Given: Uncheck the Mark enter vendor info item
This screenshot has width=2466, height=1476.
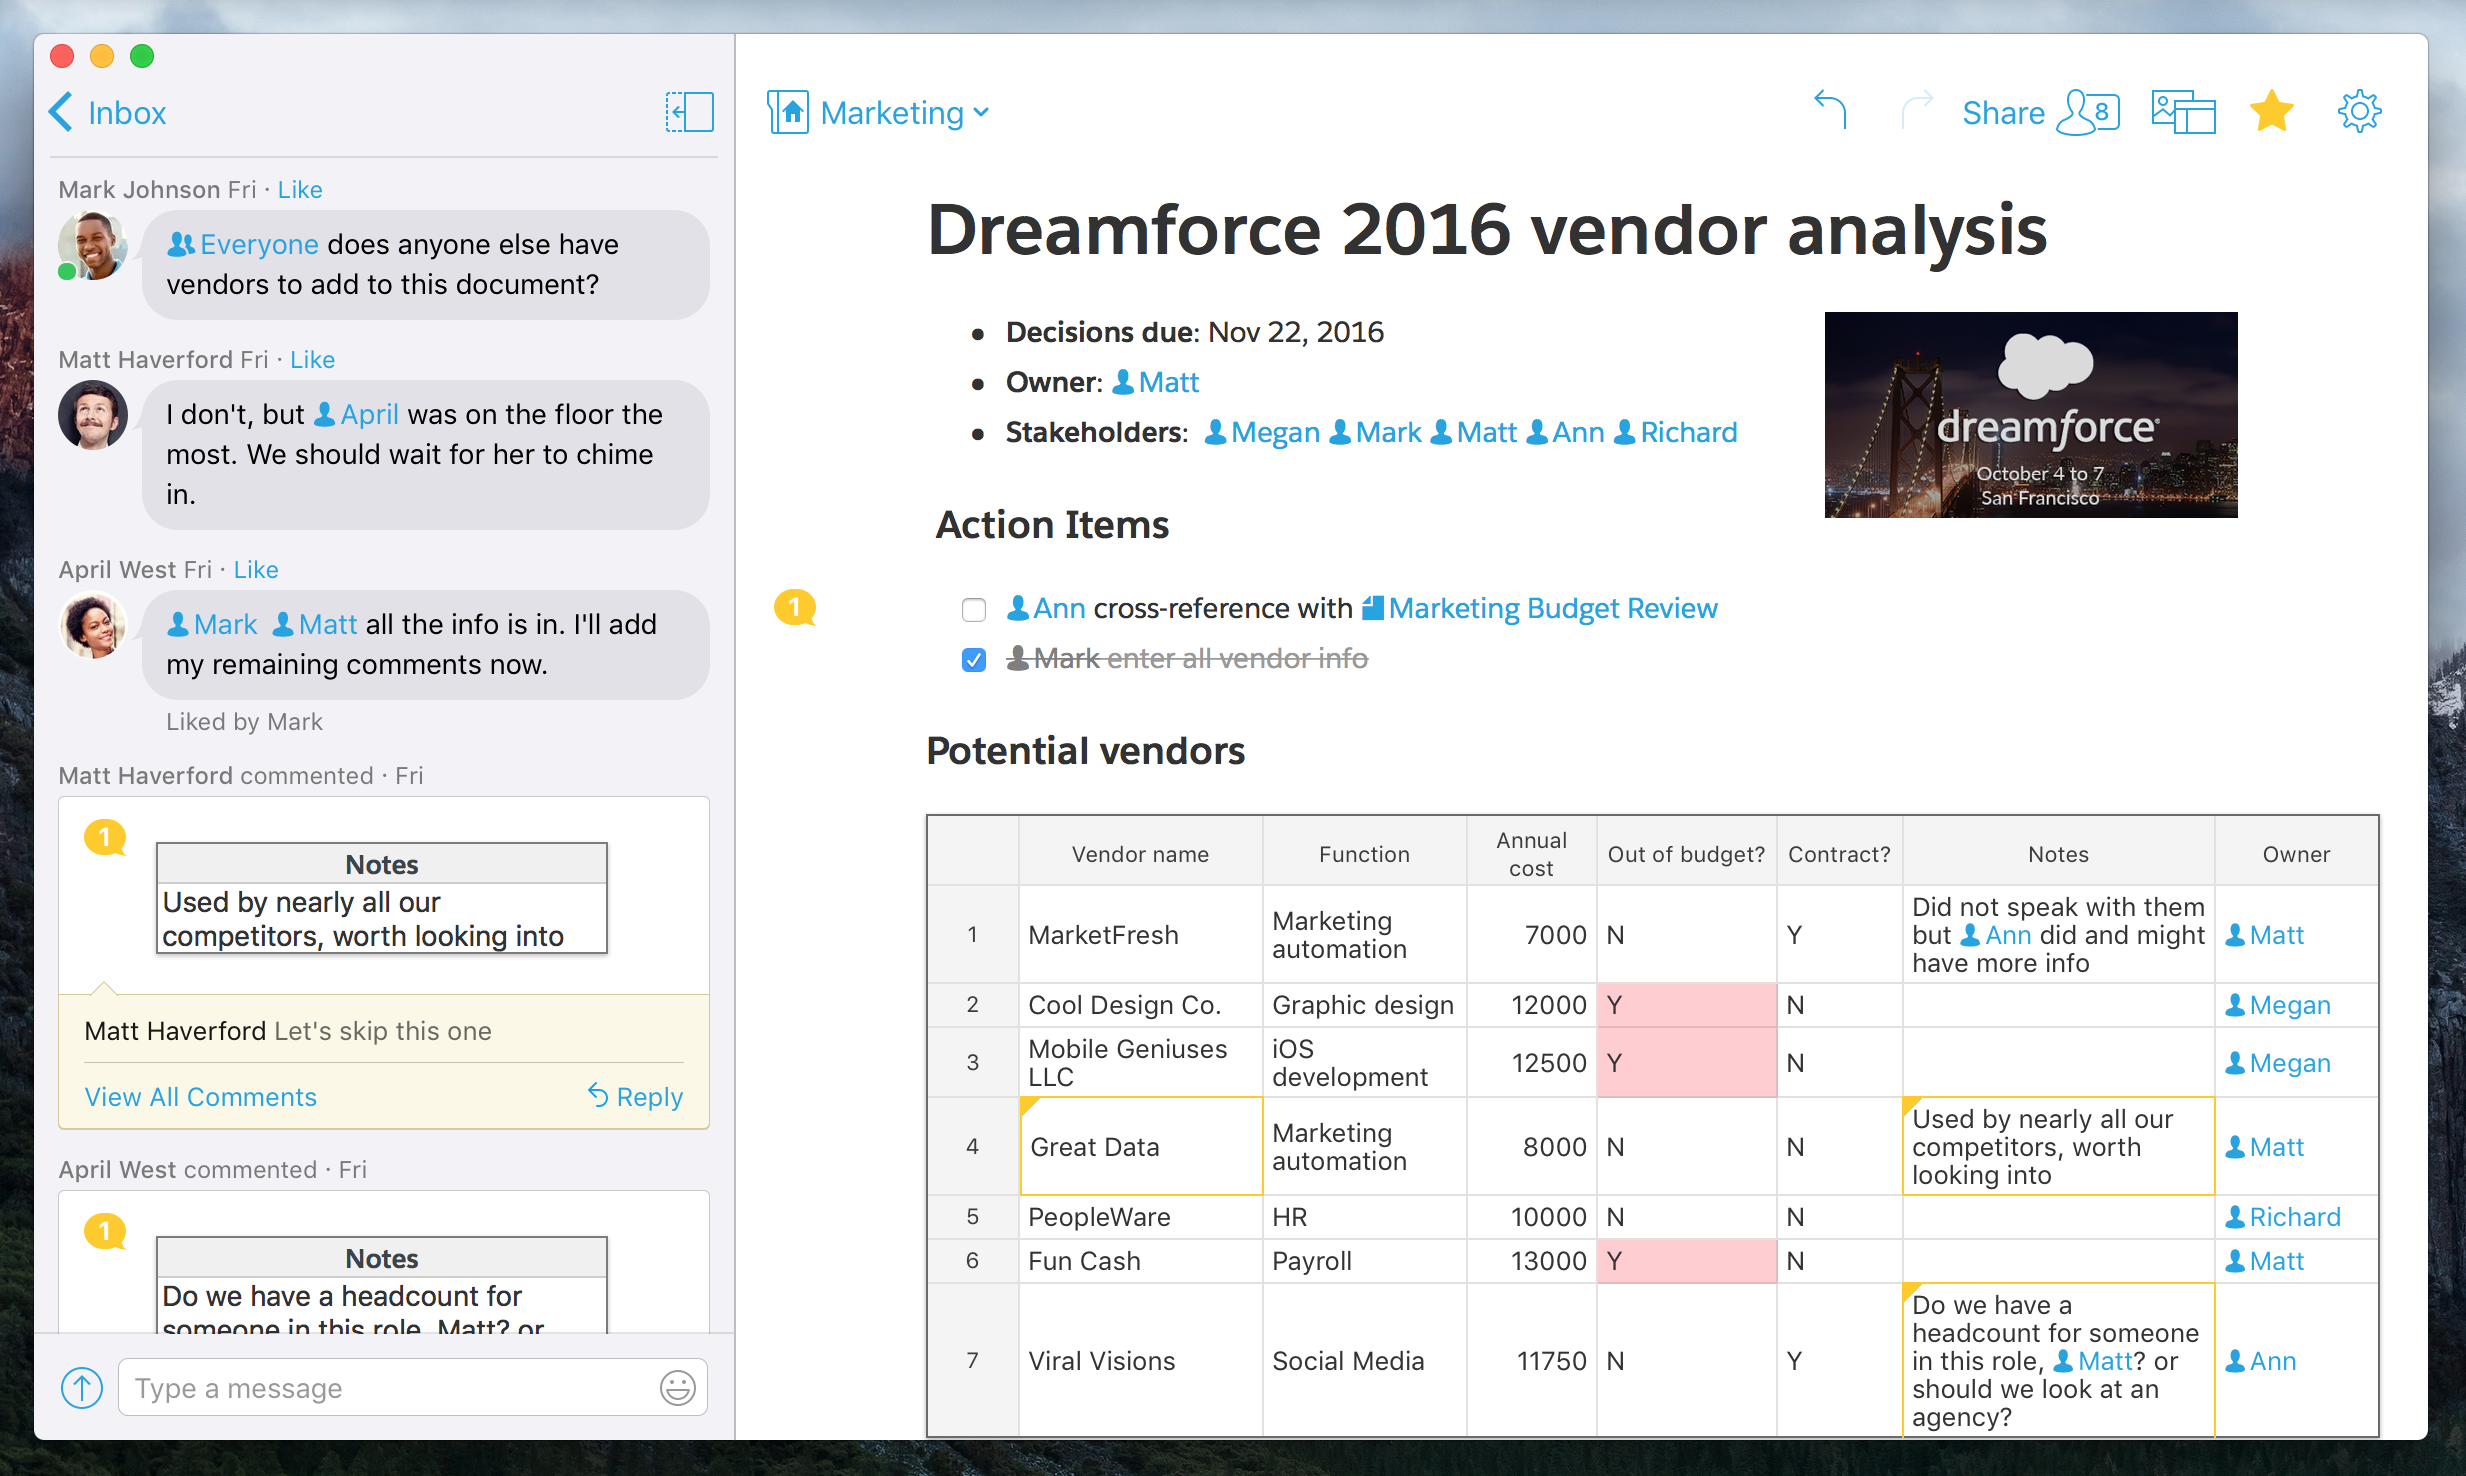Looking at the screenshot, I should (x=973, y=660).
